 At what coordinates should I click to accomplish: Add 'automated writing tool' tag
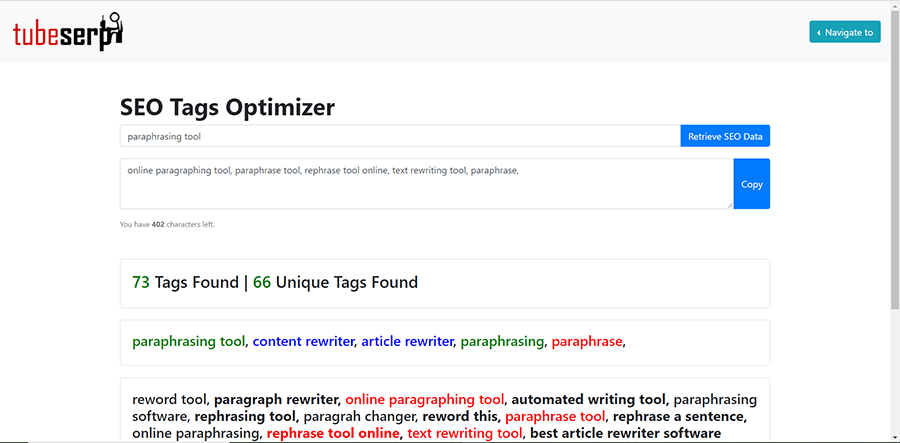click(x=590, y=399)
